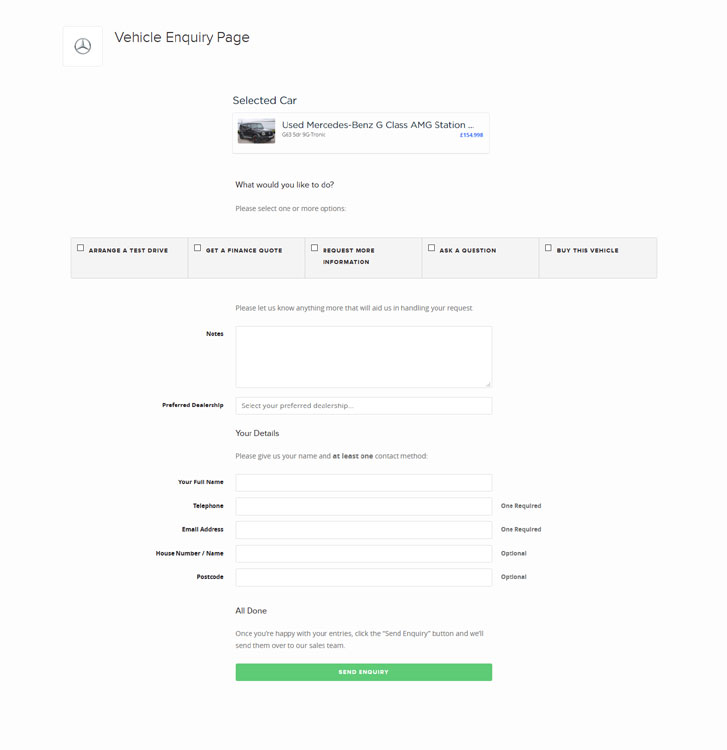727x750 pixels.
Task: Click the 'All Done' section heading
Action: click(x=251, y=611)
